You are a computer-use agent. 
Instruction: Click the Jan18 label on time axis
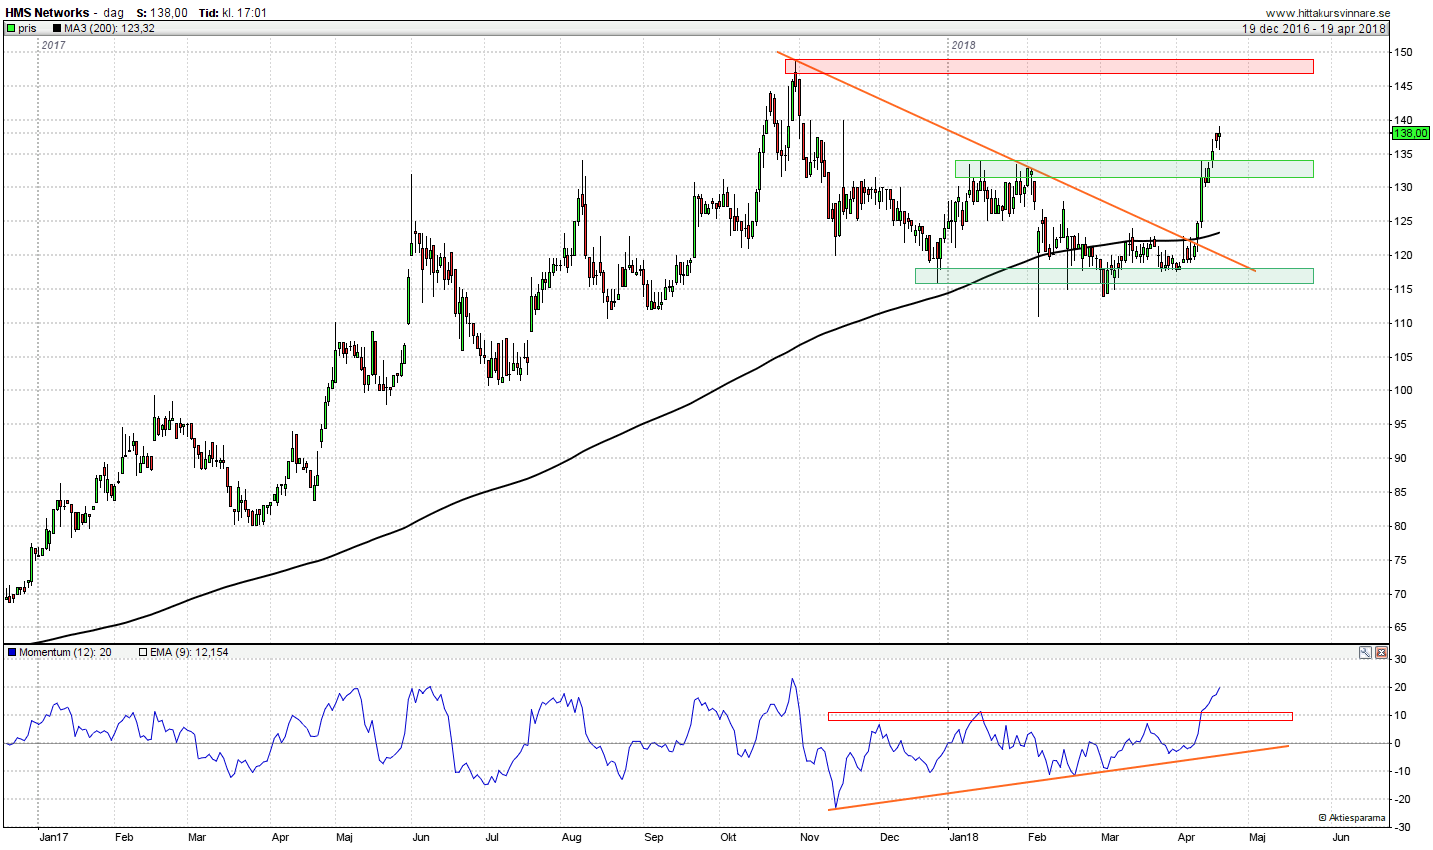coord(963,837)
